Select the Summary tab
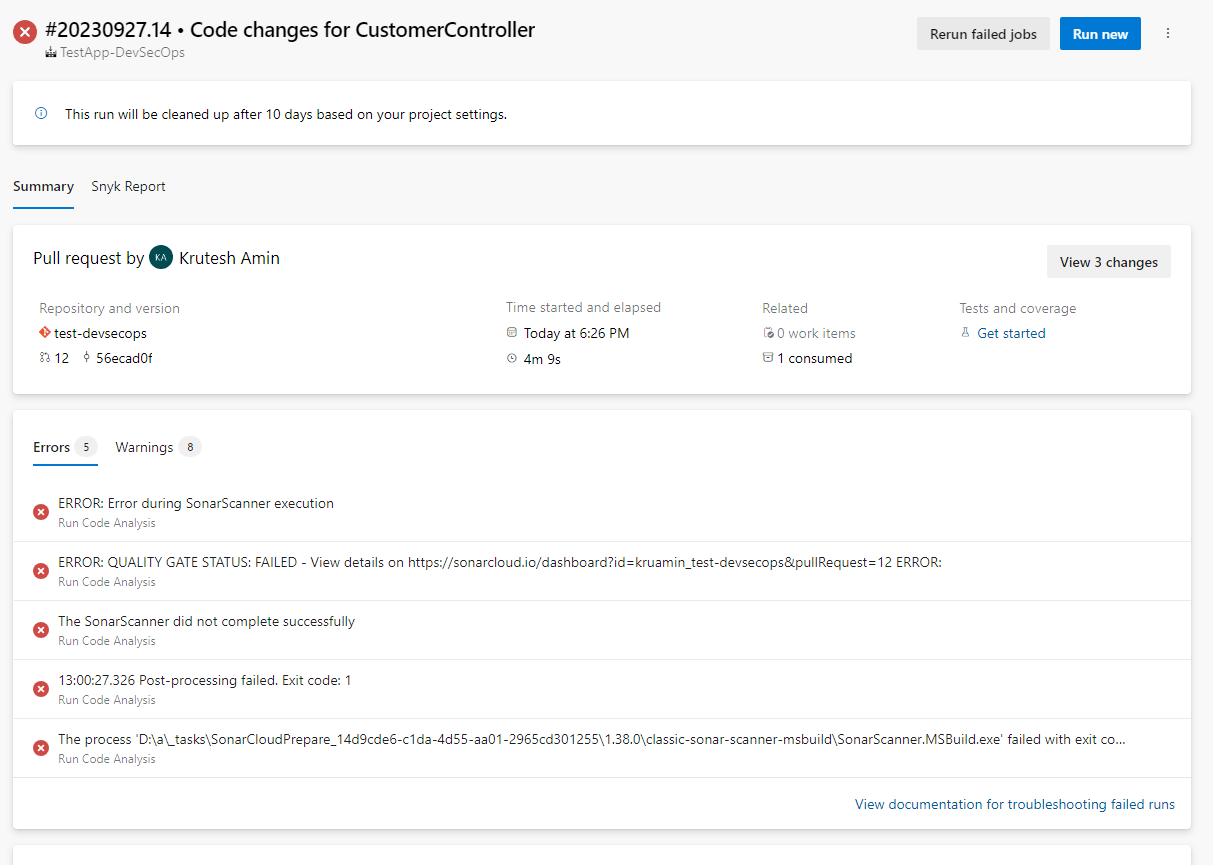The image size is (1213, 865). [x=43, y=187]
